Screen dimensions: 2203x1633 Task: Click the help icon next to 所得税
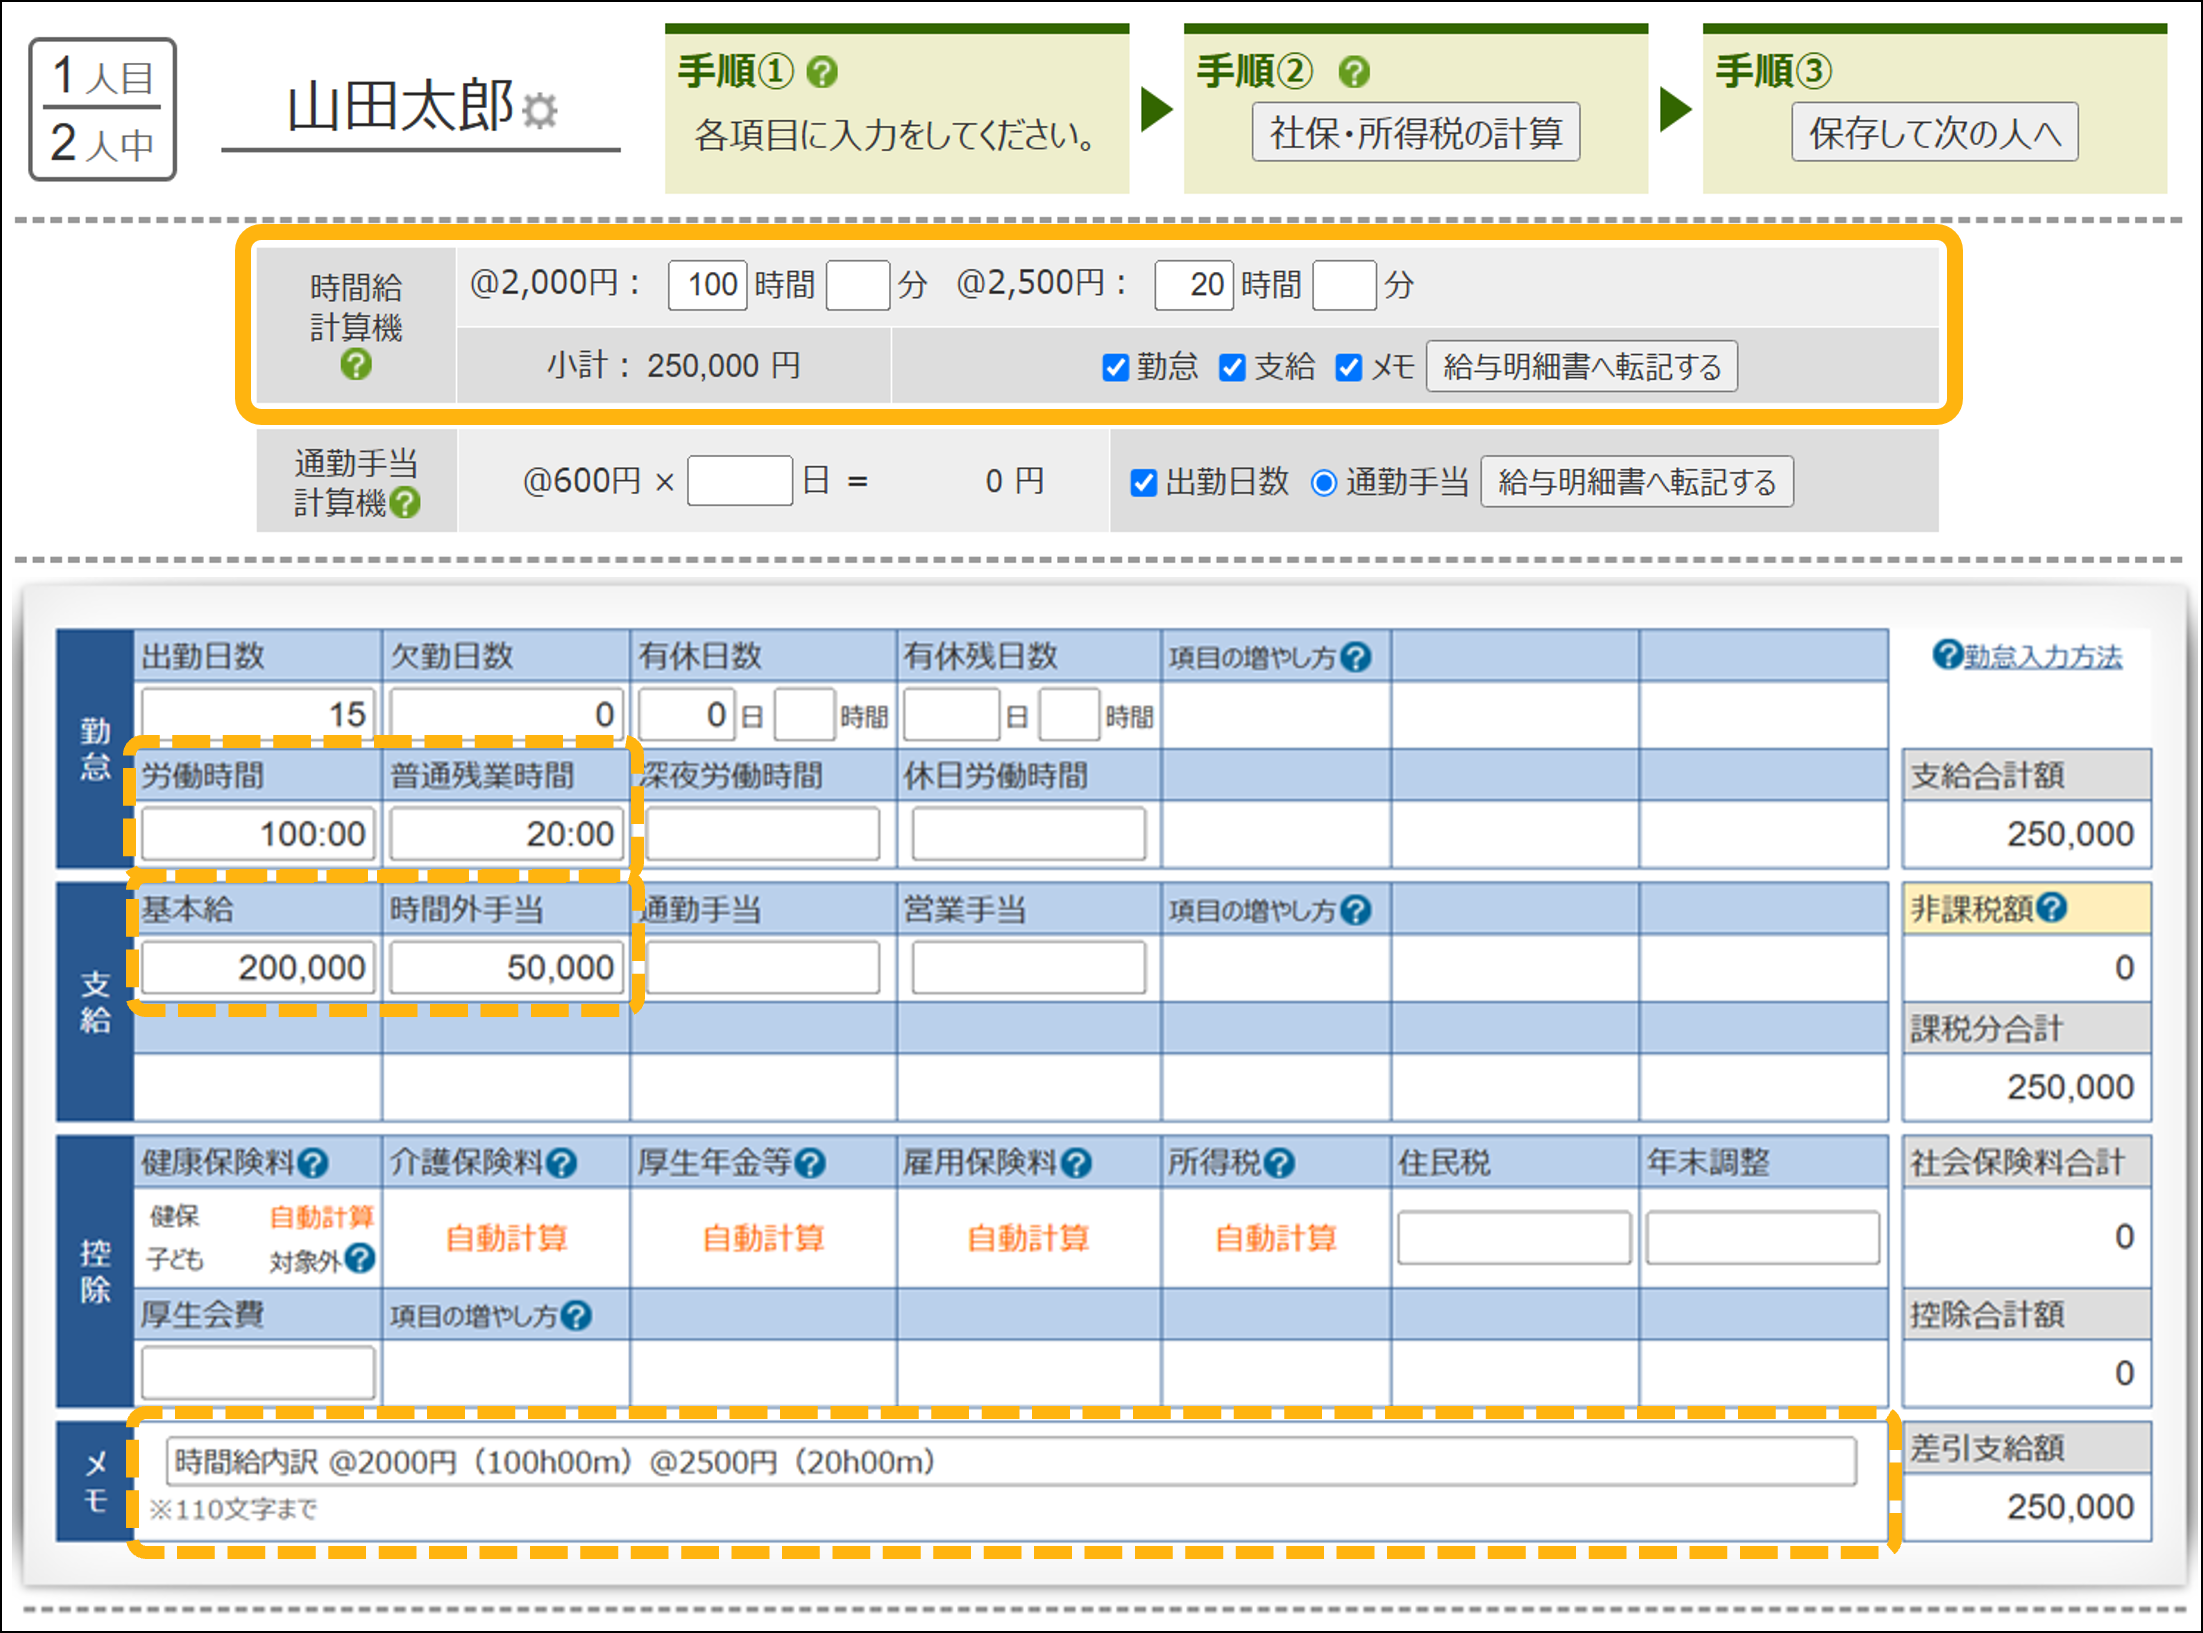[1279, 1163]
